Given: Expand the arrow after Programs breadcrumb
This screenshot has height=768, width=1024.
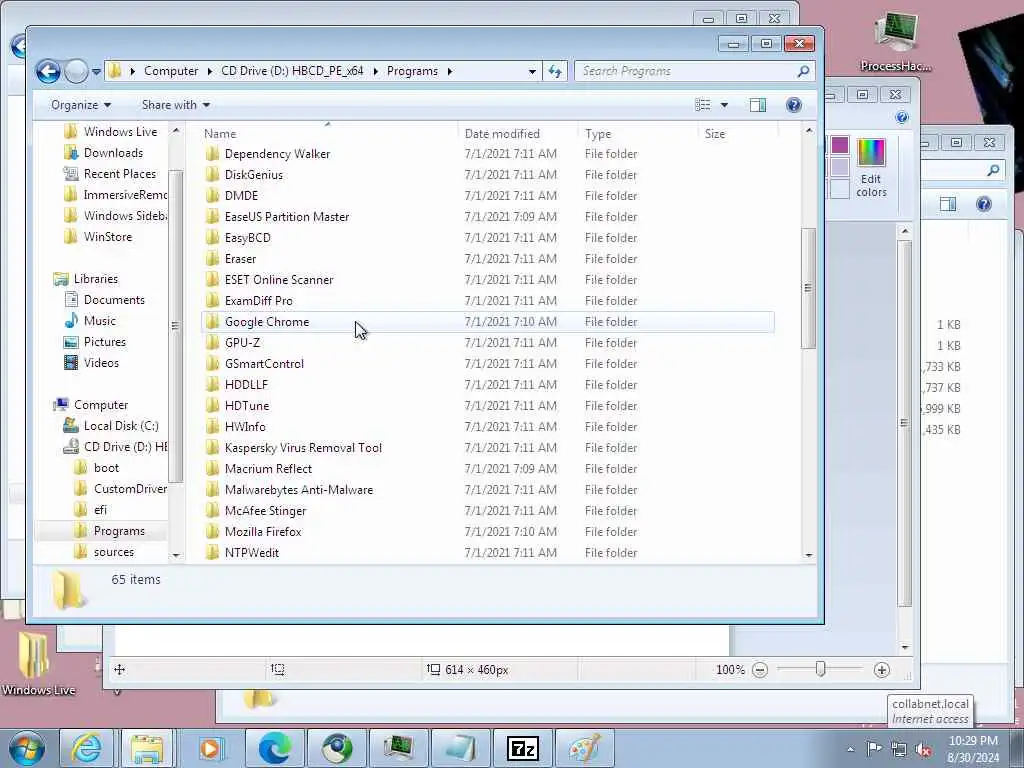Looking at the screenshot, I should point(450,71).
